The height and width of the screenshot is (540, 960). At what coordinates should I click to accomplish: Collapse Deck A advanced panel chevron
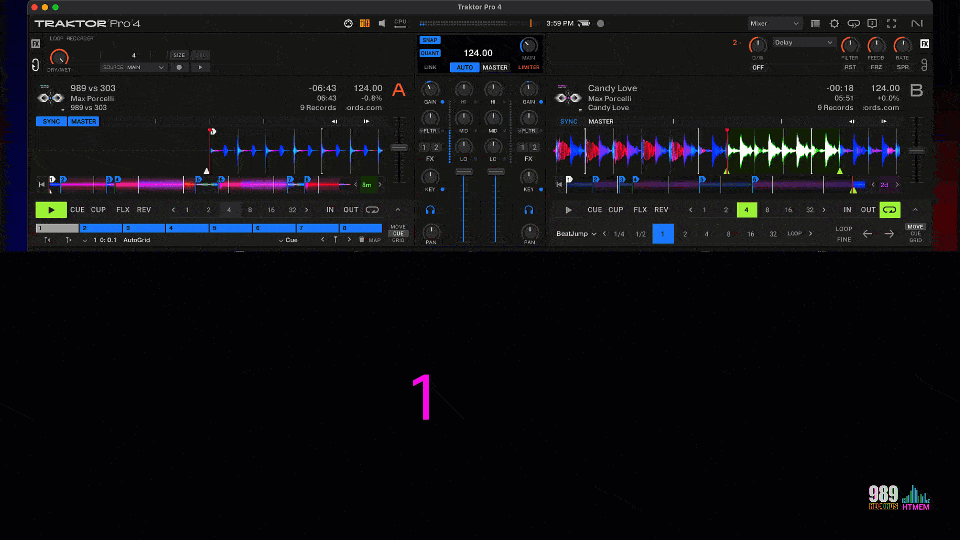398,210
